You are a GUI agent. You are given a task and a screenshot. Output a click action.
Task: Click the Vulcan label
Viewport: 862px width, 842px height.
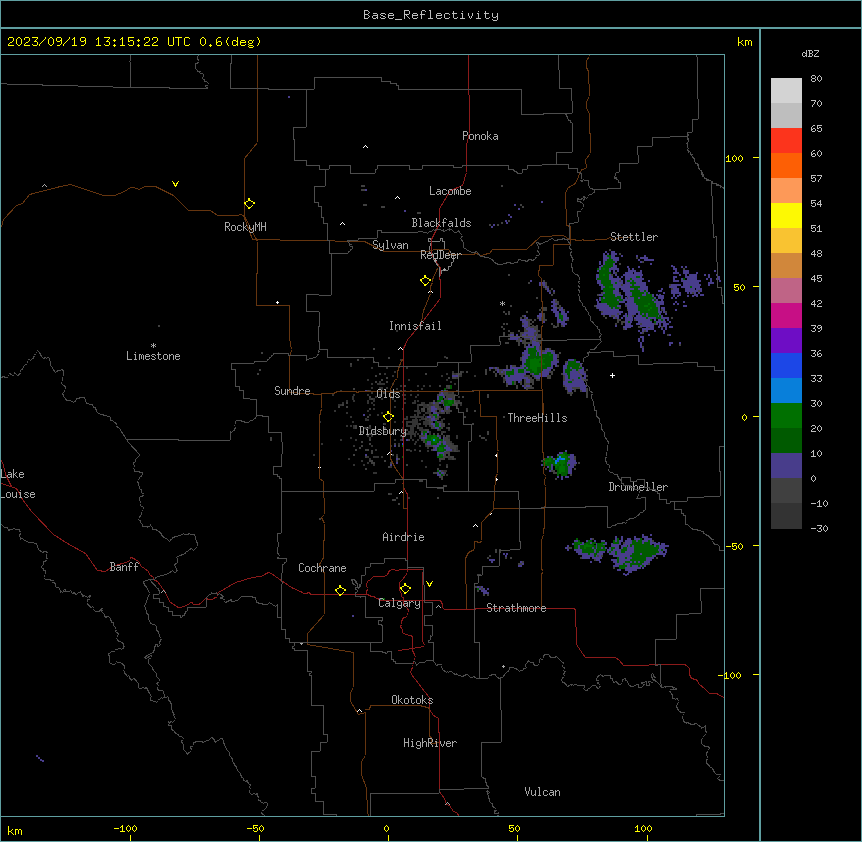point(543,792)
